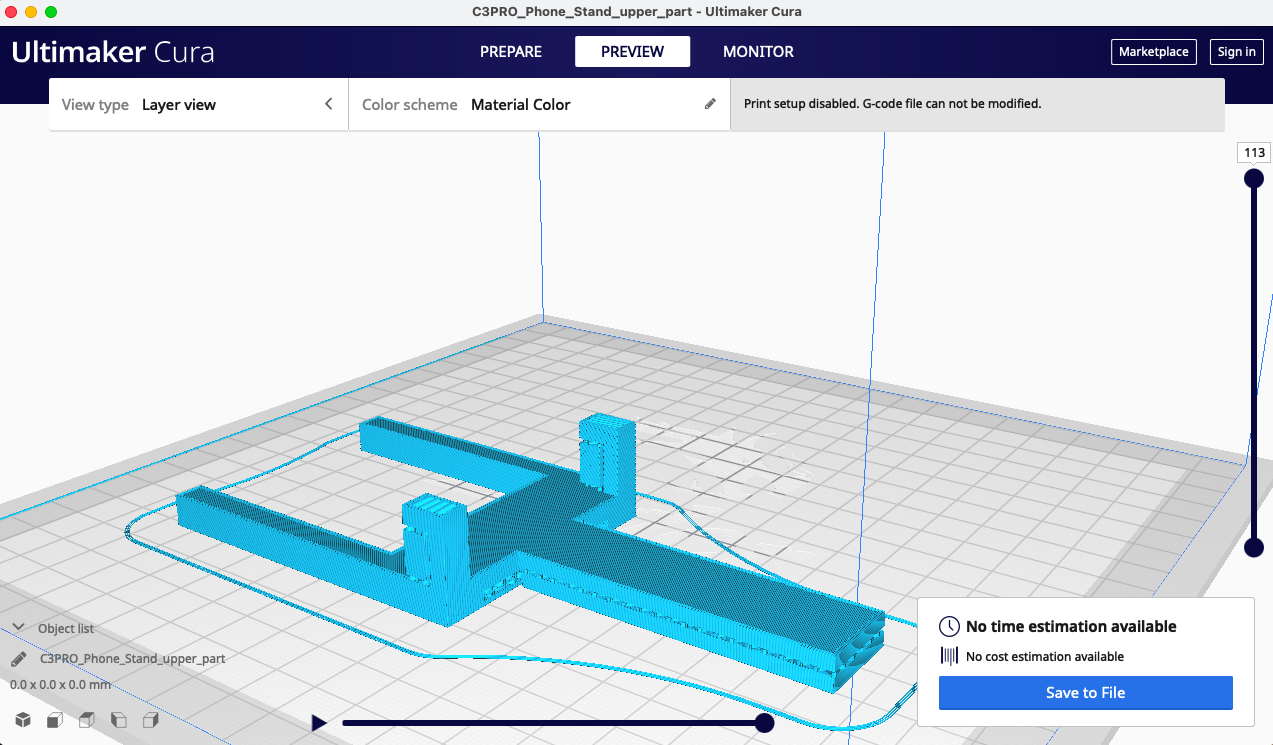Click the macOS yellow minimize button
1273x745 pixels.
pos(31,12)
